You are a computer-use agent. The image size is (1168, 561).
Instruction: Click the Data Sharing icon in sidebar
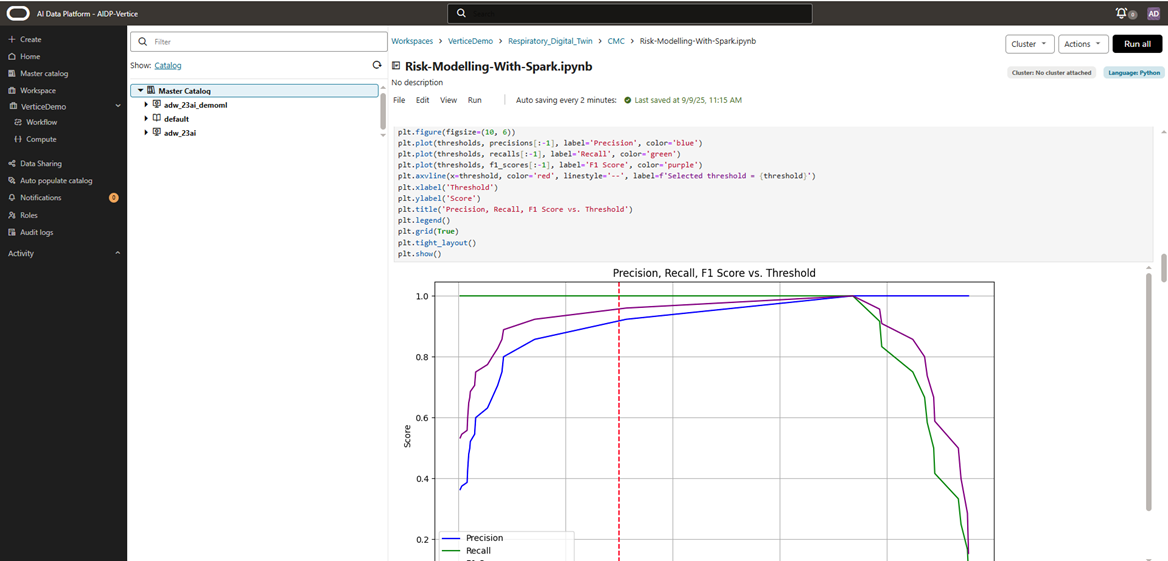[x=12, y=163]
